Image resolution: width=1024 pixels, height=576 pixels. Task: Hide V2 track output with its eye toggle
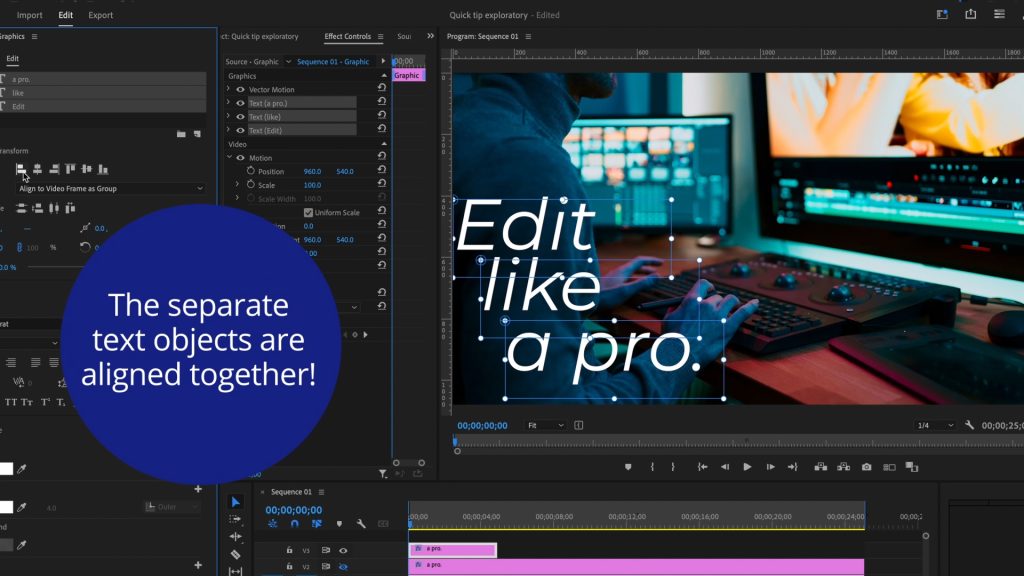[344, 567]
